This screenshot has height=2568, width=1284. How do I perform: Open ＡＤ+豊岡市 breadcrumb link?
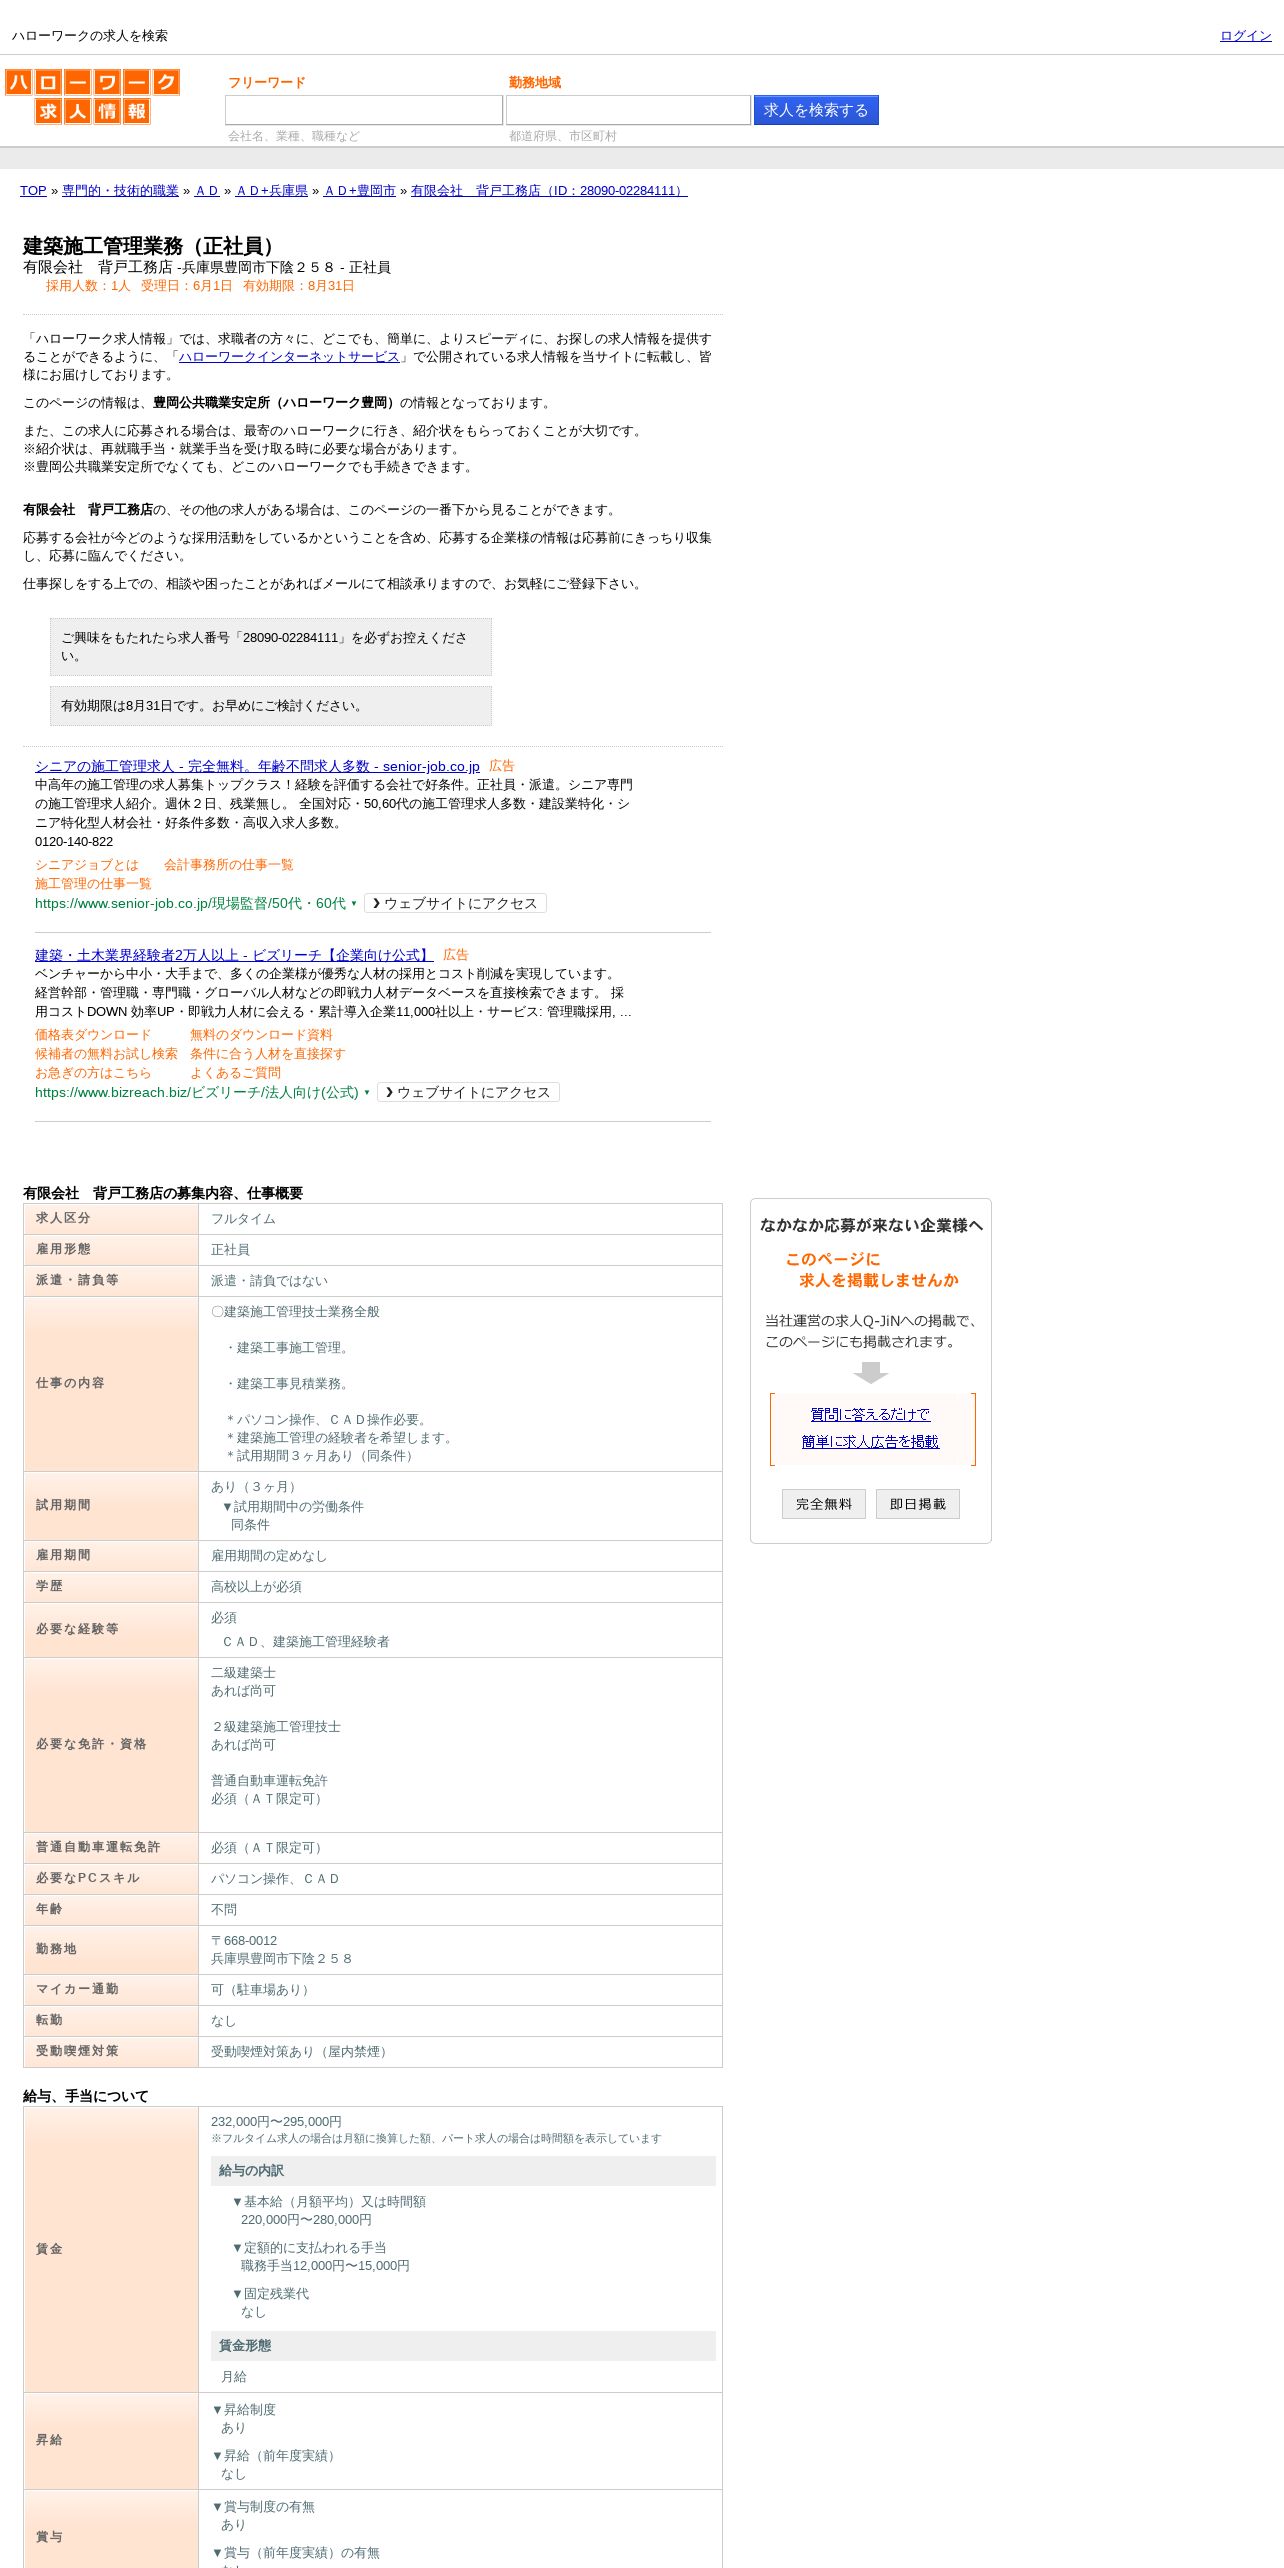point(360,191)
